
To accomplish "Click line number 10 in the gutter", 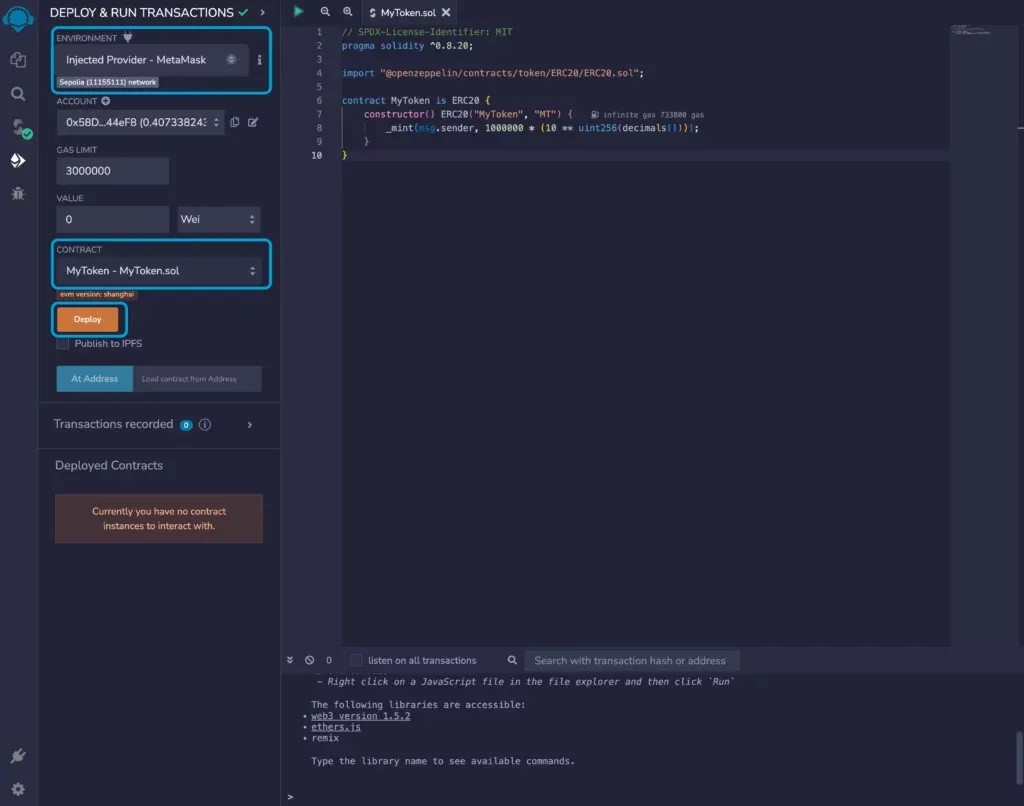I will pyautogui.click(x=317, y=155).
